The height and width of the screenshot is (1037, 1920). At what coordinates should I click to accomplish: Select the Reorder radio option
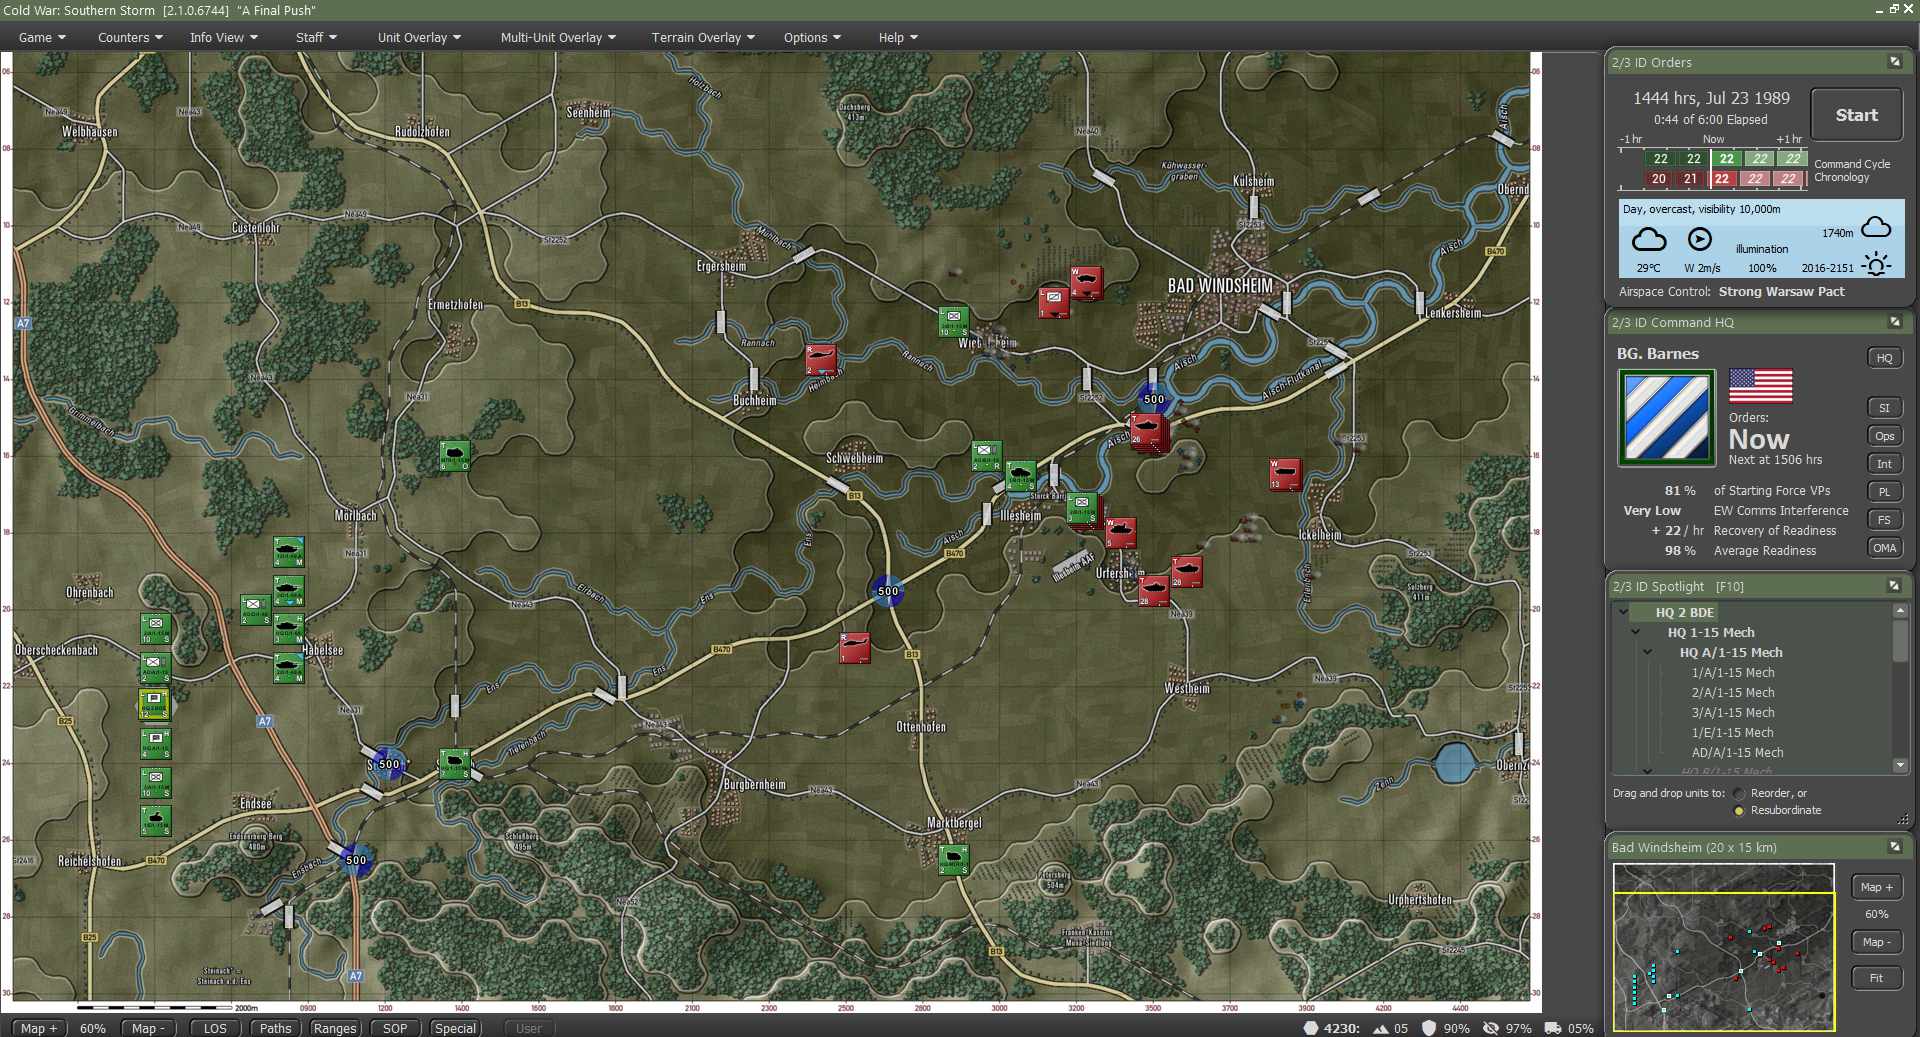[x=1739, y=794]
